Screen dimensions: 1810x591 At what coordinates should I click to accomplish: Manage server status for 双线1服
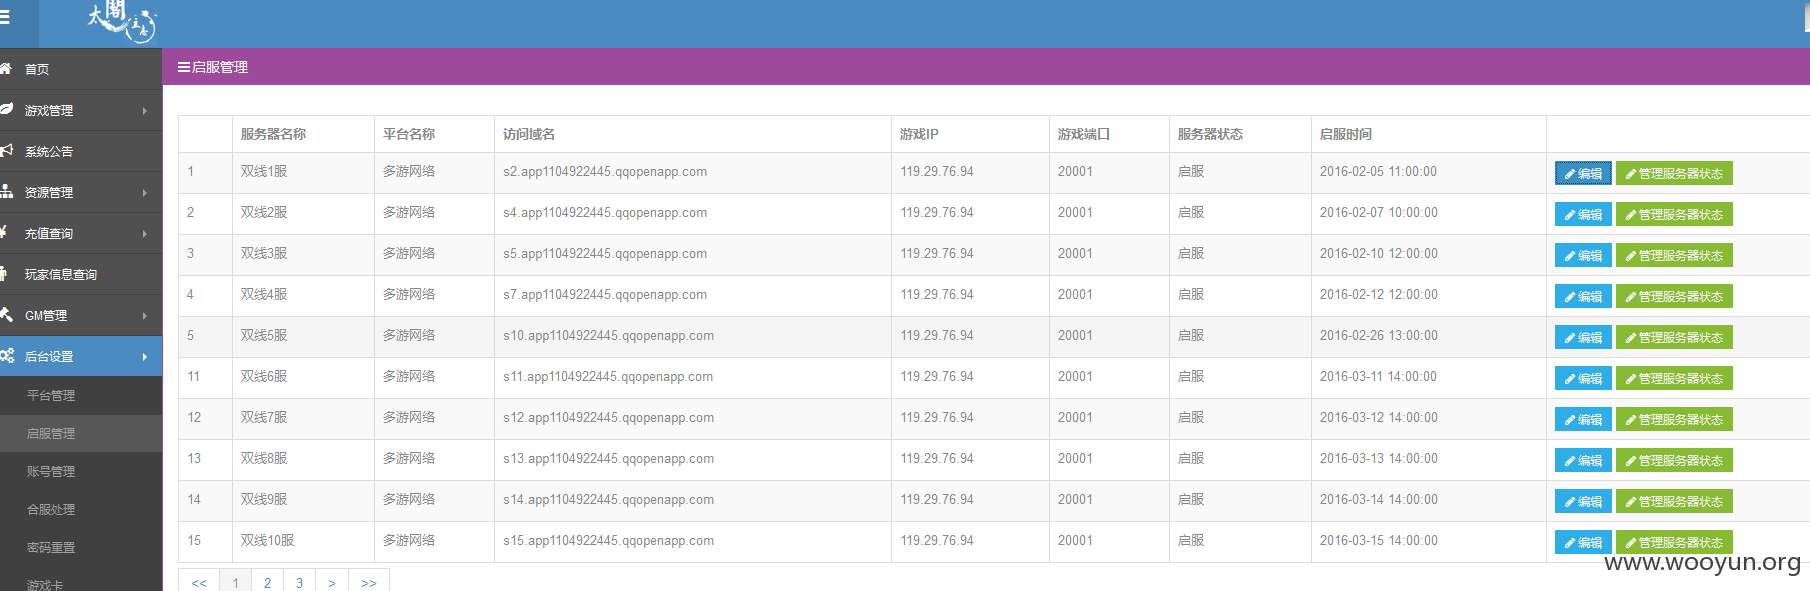[1674, 173]
